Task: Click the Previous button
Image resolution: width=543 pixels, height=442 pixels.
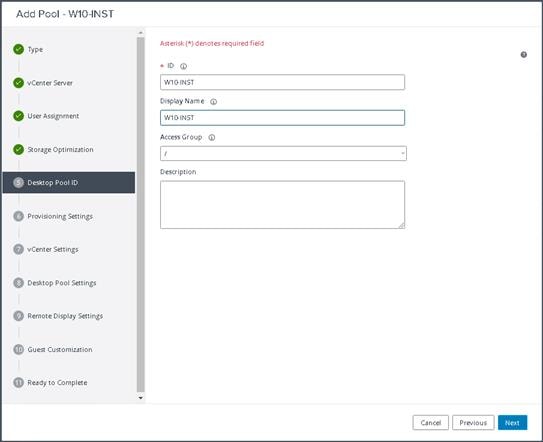Action: tap(473, 423)
